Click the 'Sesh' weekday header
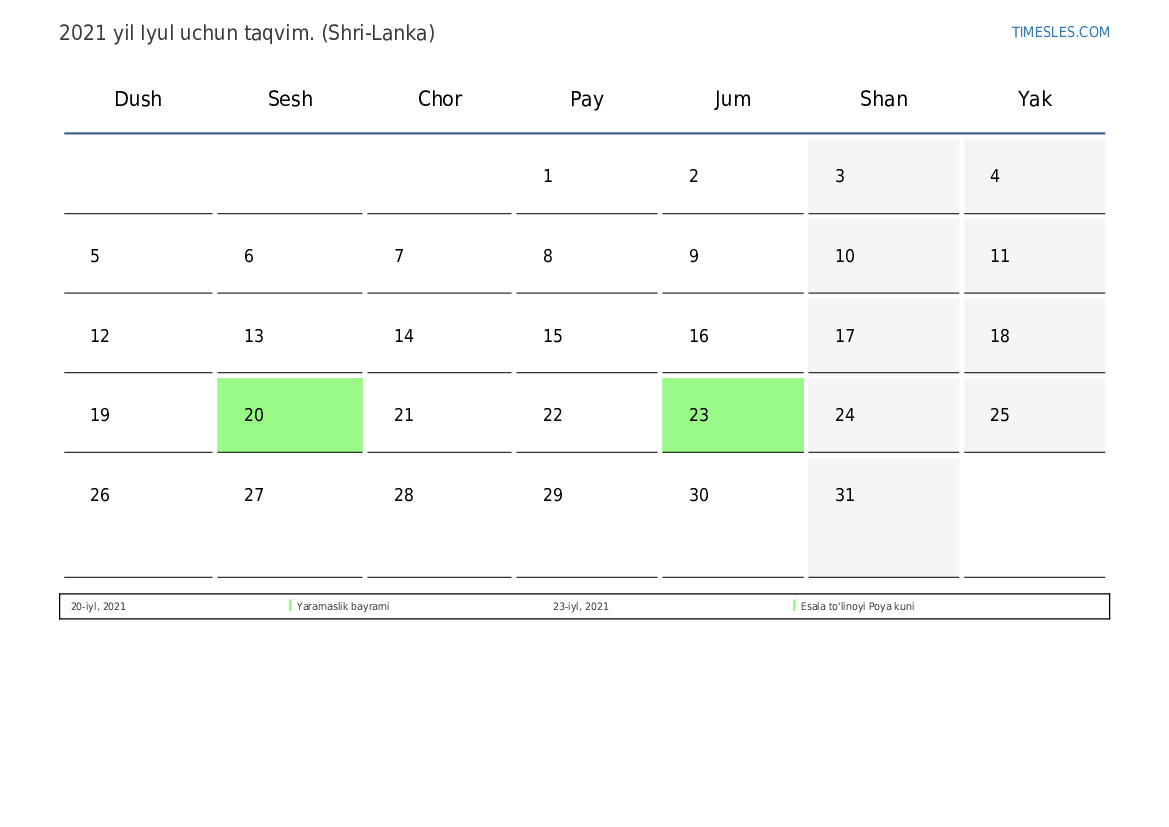1169x827 pixels. click(290, 98)
